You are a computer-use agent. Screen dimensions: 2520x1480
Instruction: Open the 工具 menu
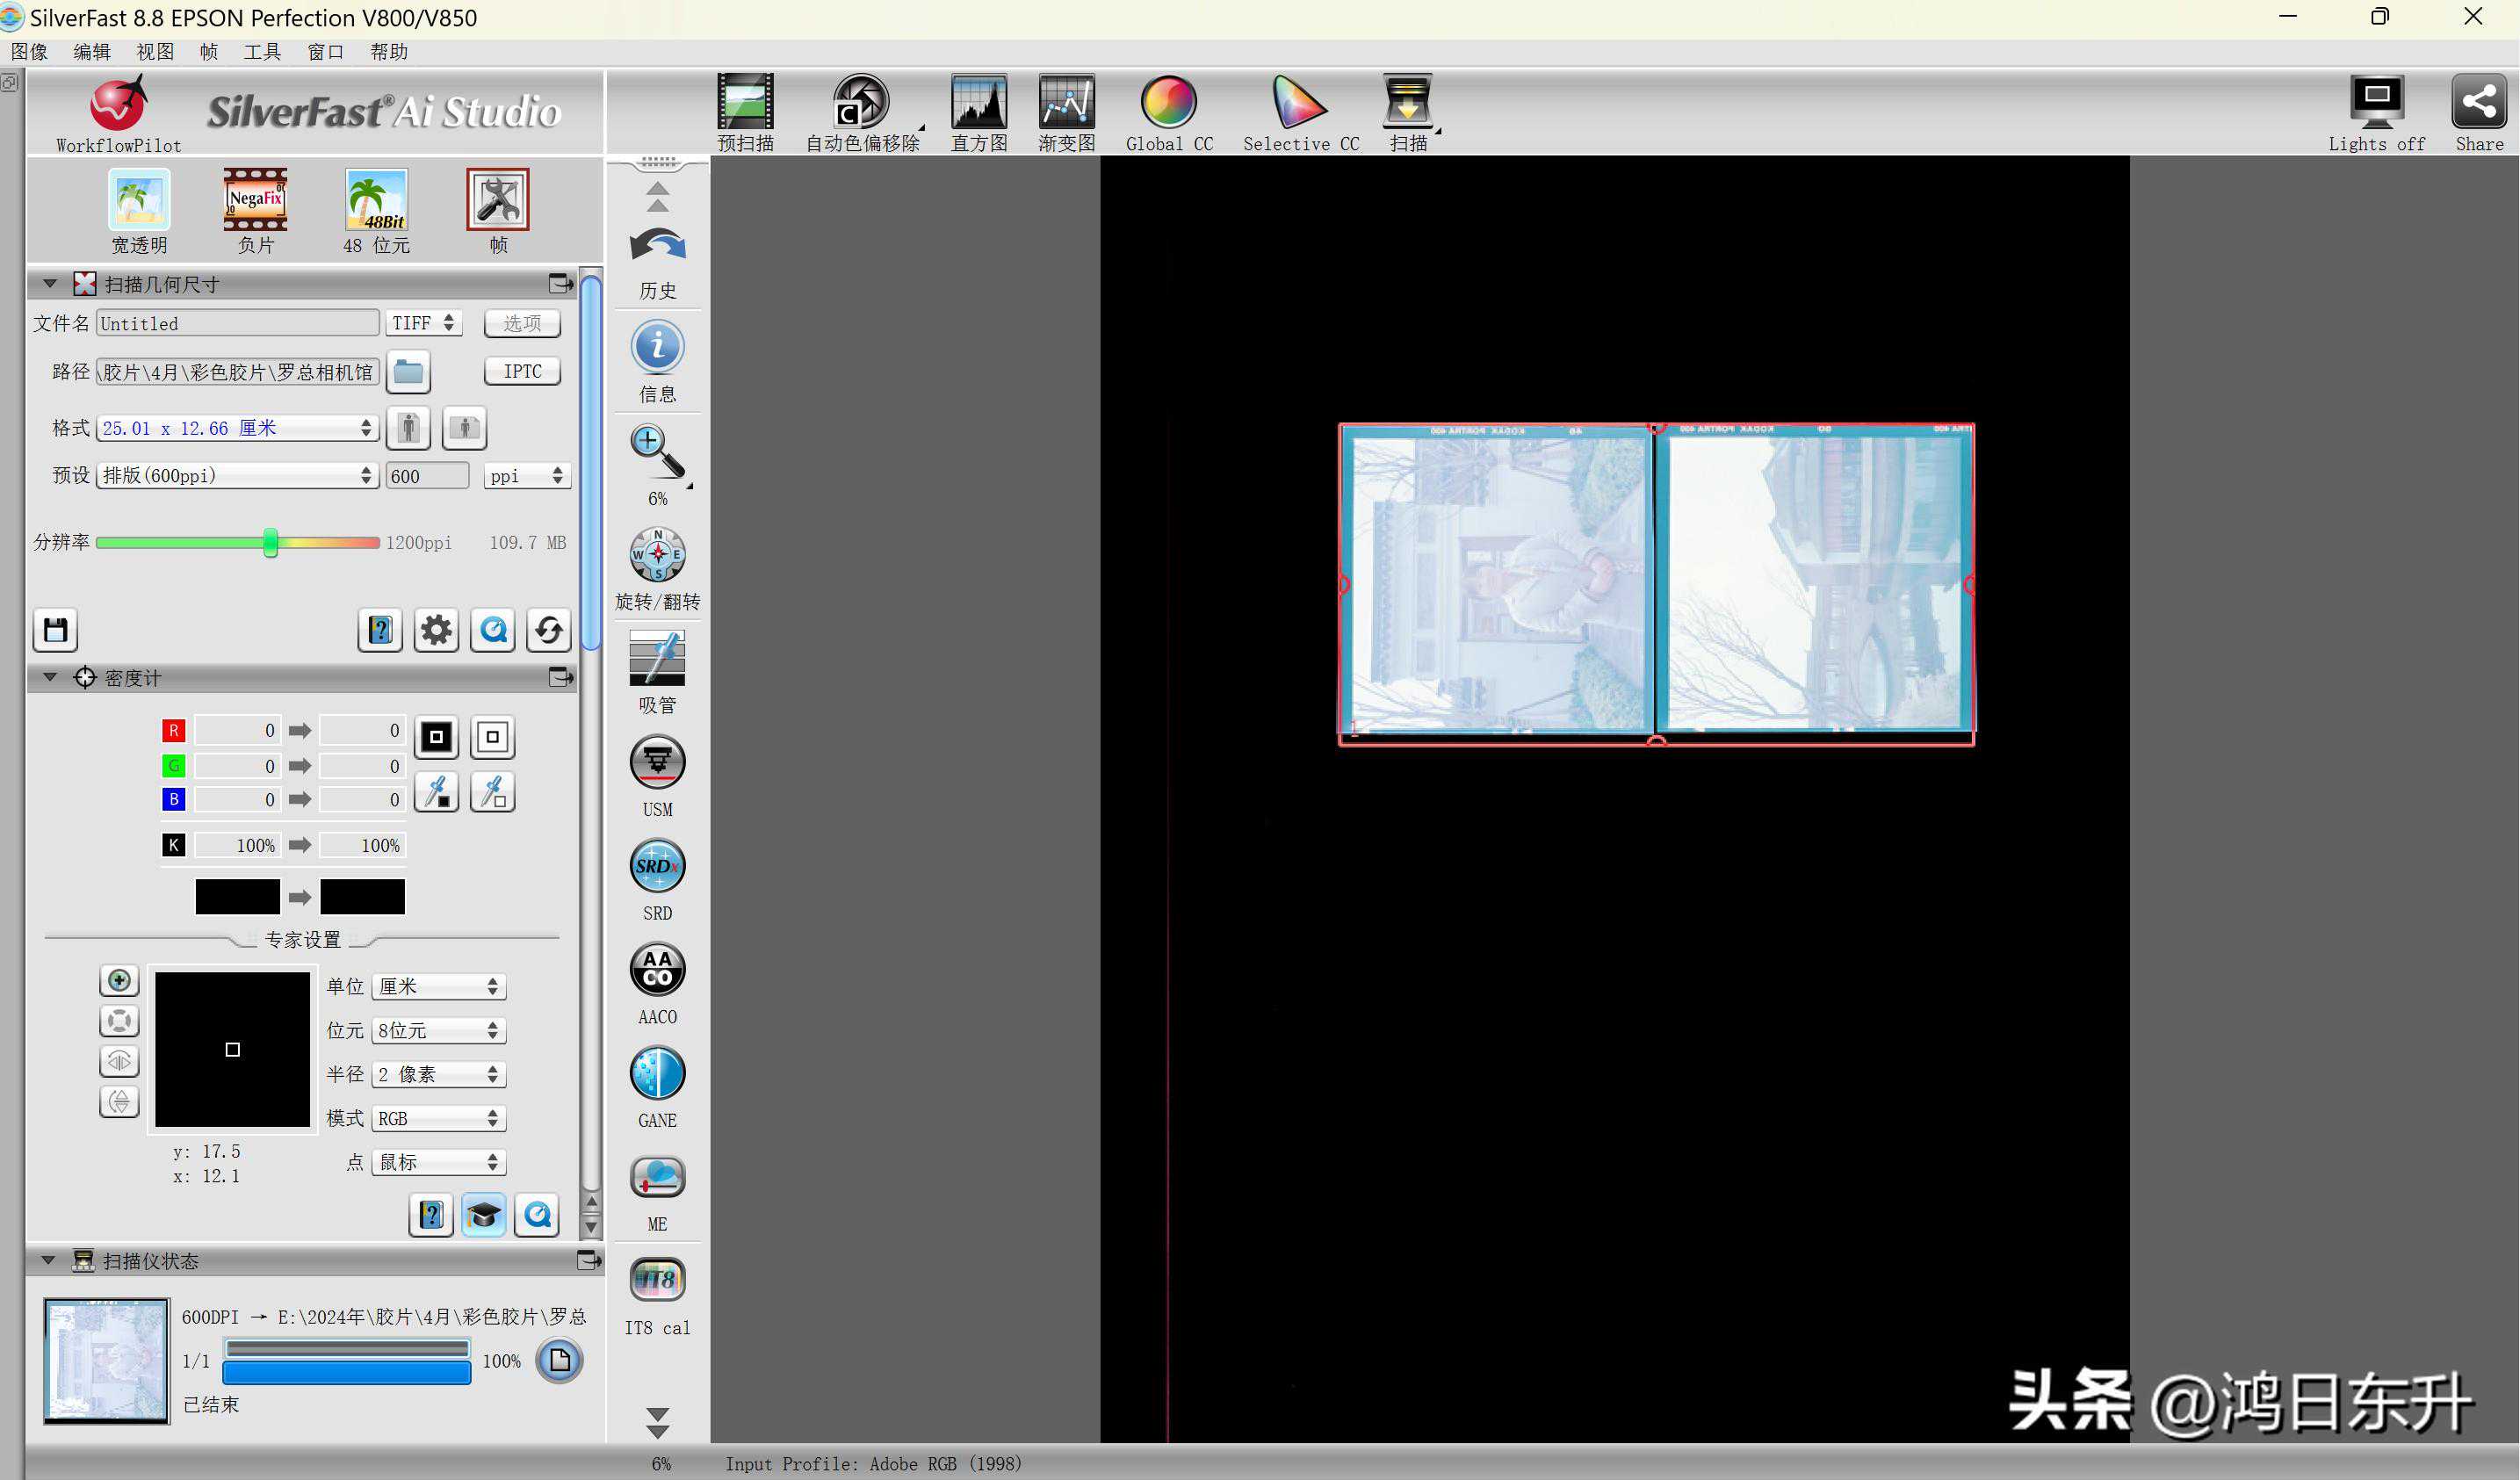(x=262, y=52)
